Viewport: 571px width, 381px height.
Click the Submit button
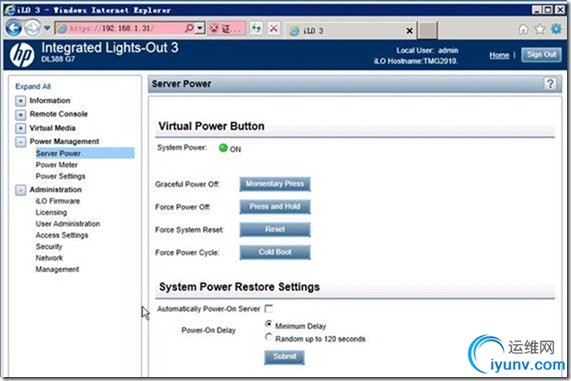(x=284, y=357)
